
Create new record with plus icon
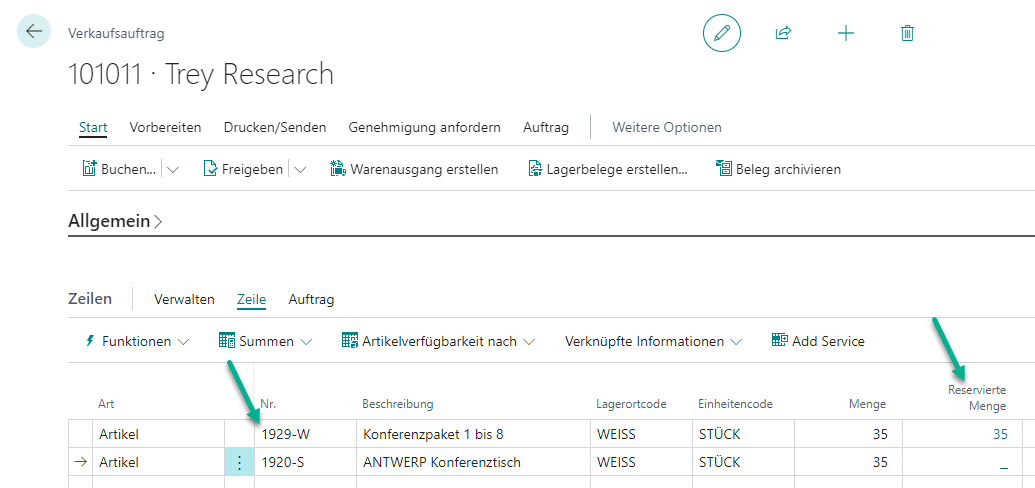[x=846, y=34]
